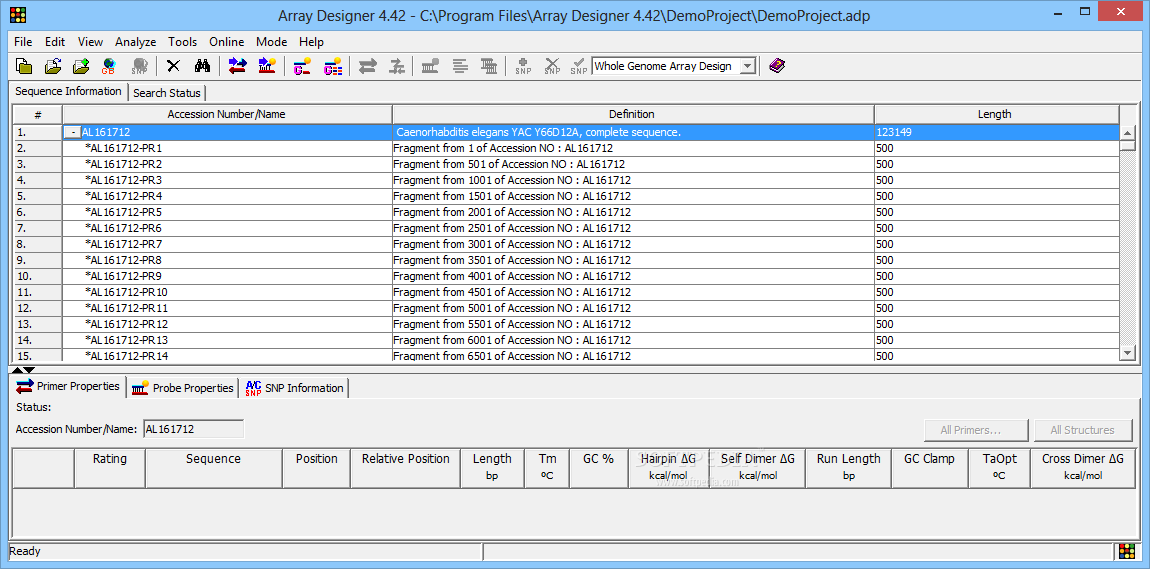Viewport: 1150px width, 569px height.
Task: Click the 123149 length value
Action: [893, 133]
